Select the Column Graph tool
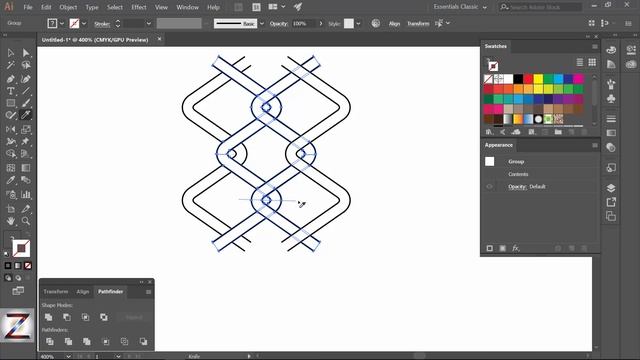 pos(26,195)
